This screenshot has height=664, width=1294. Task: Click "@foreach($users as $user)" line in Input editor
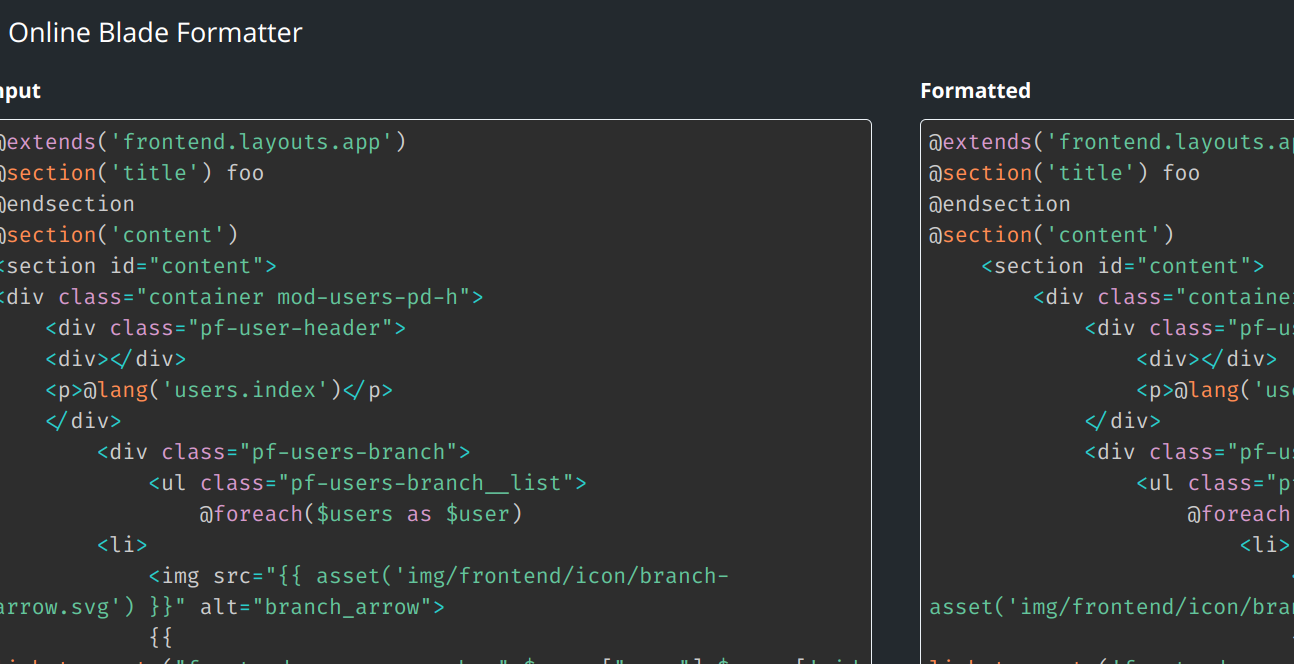(360, 514)
